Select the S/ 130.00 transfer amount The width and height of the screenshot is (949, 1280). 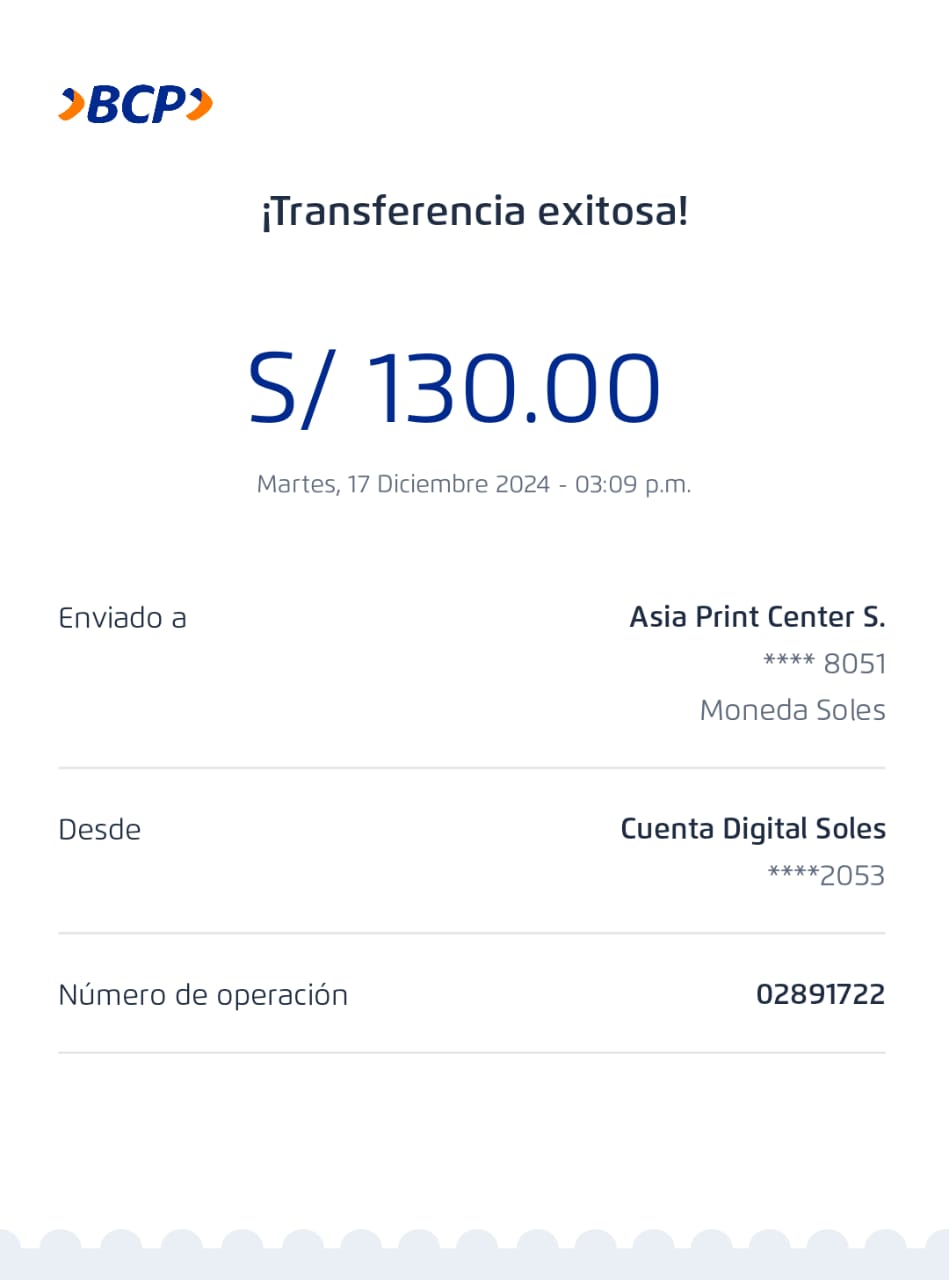coord(454,388)
